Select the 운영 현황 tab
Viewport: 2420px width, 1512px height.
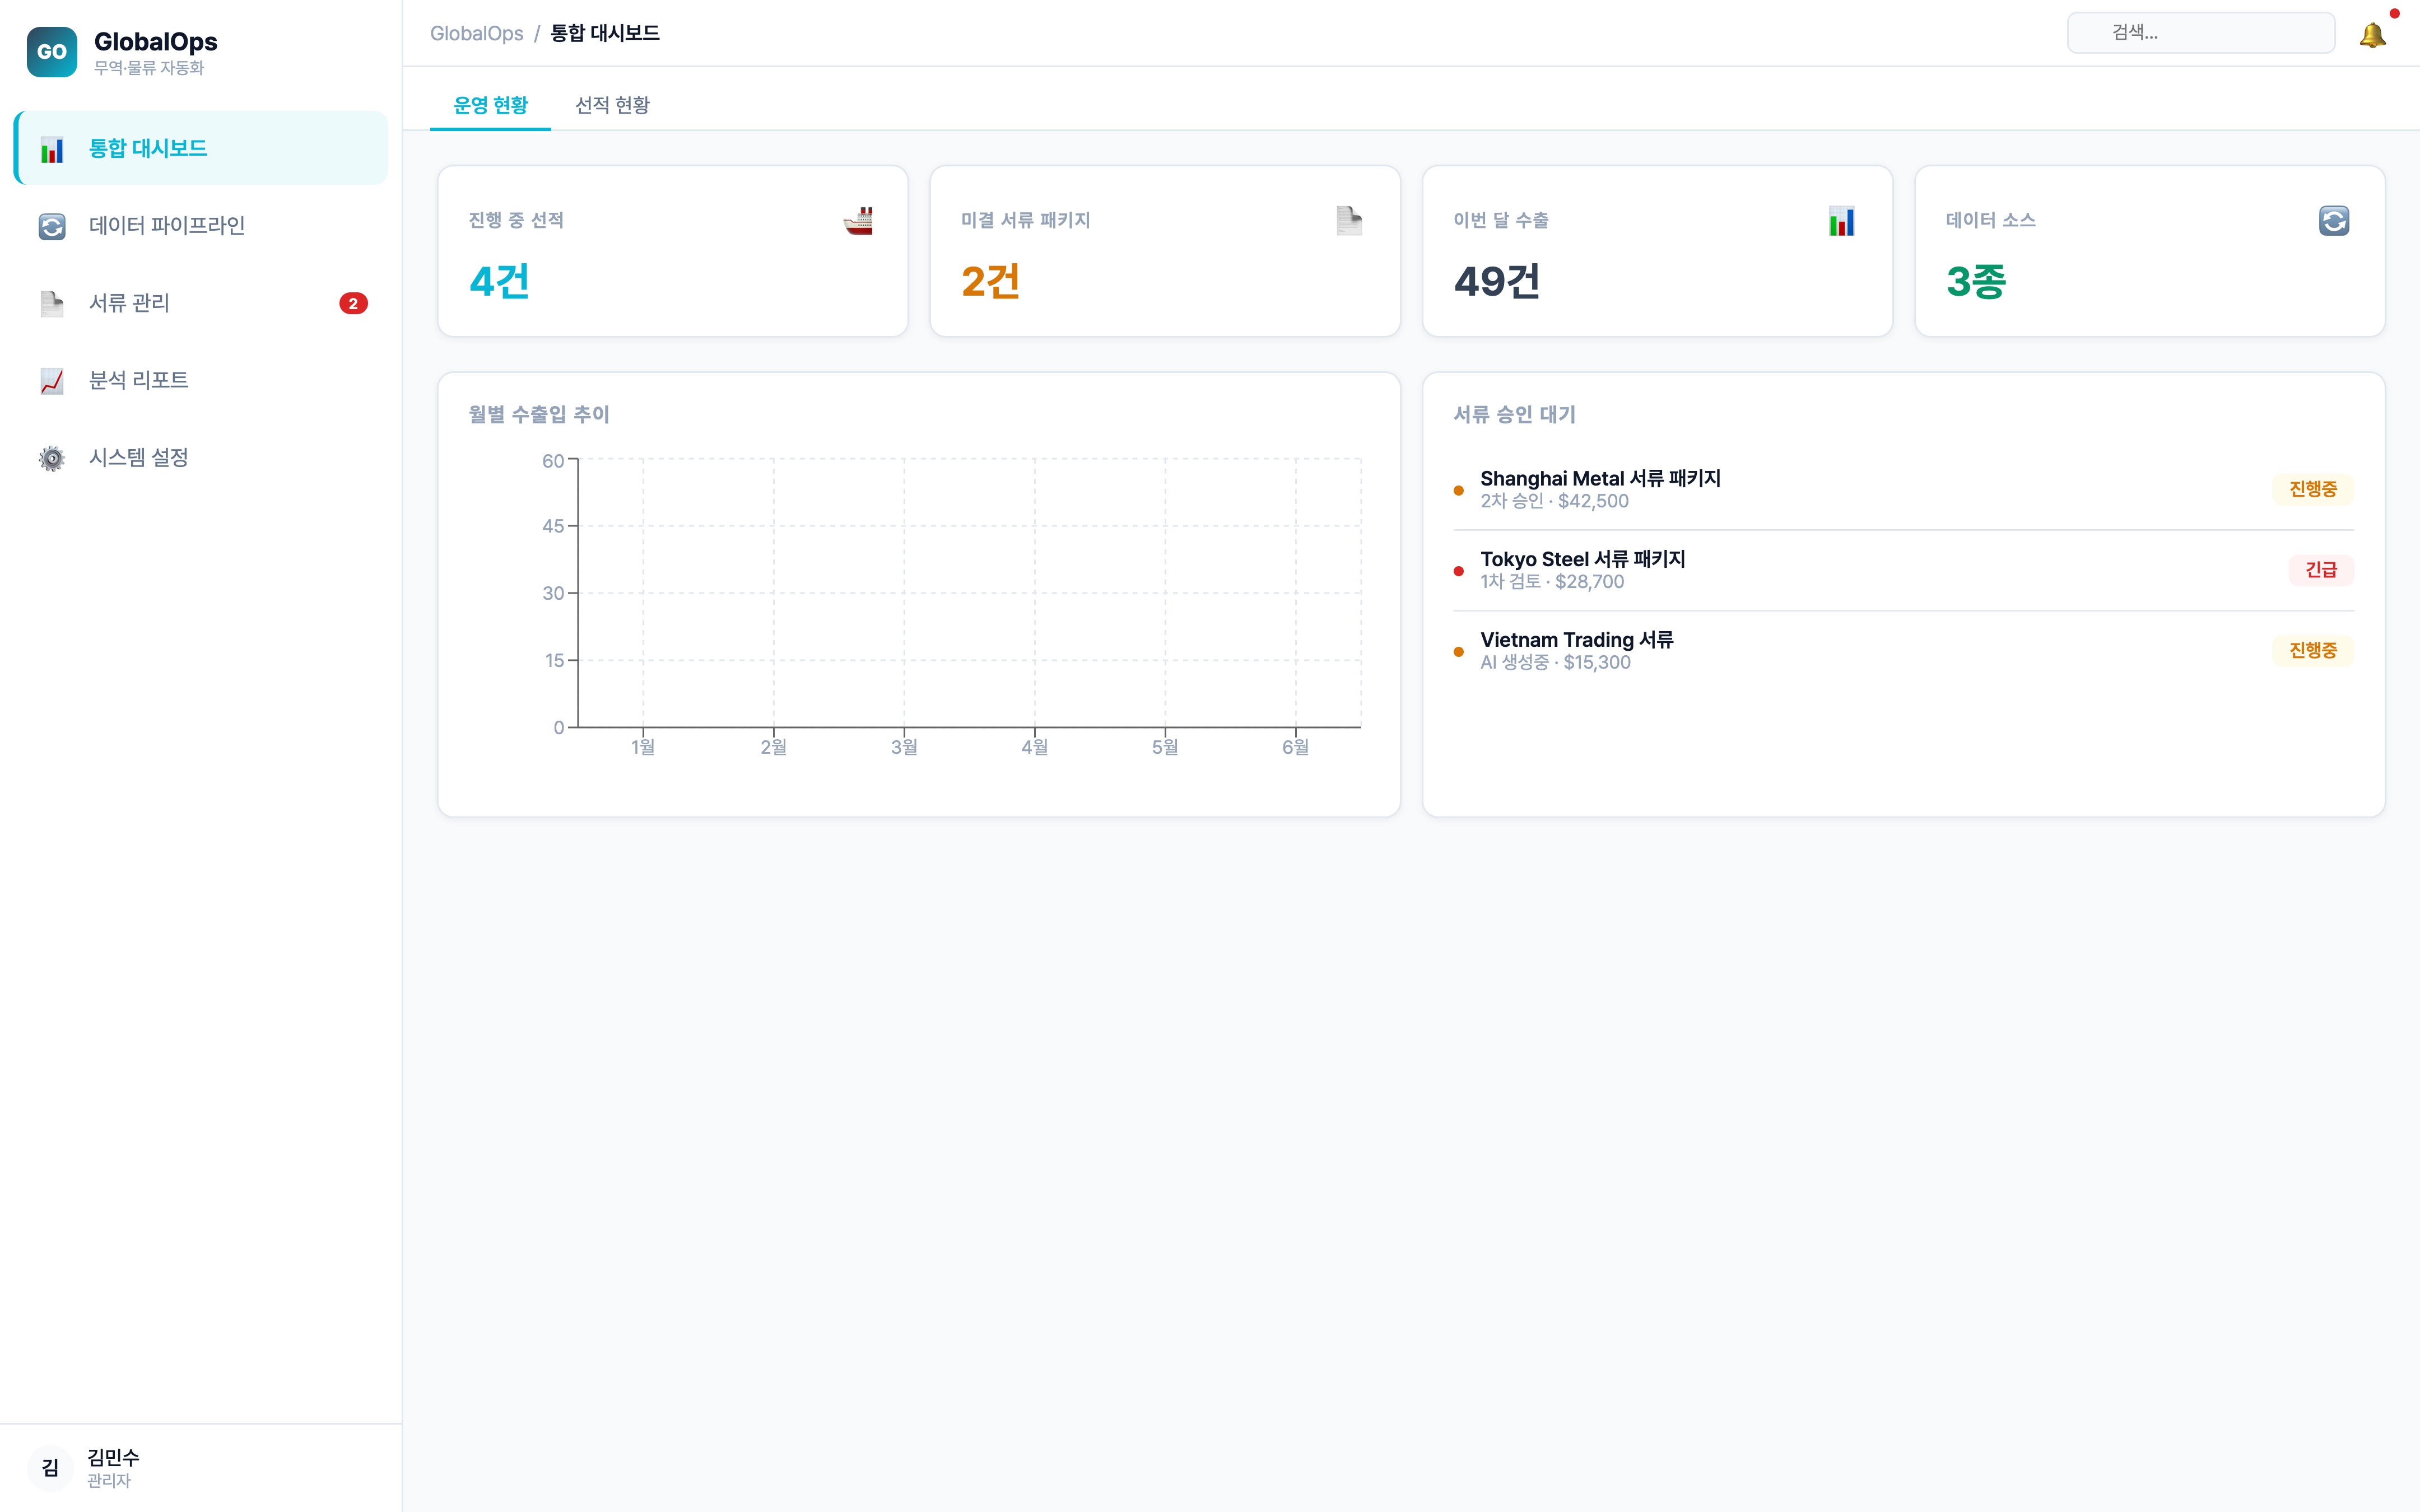tap(490, 105)
